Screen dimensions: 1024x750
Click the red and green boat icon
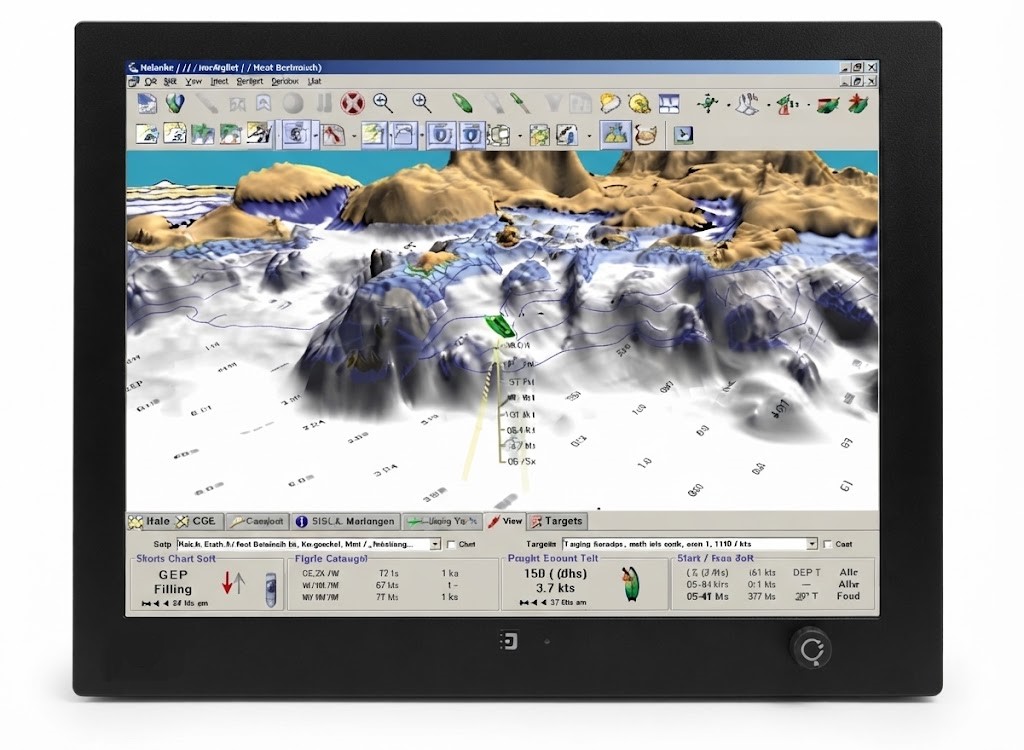(x=827, y=104)
